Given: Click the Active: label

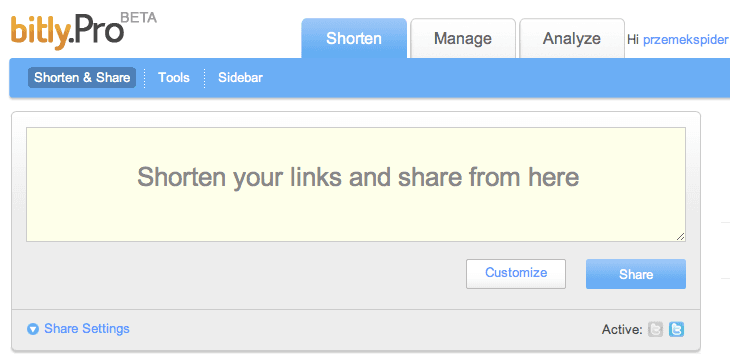Looking at the screenshot, I should [x=622, y=330].
